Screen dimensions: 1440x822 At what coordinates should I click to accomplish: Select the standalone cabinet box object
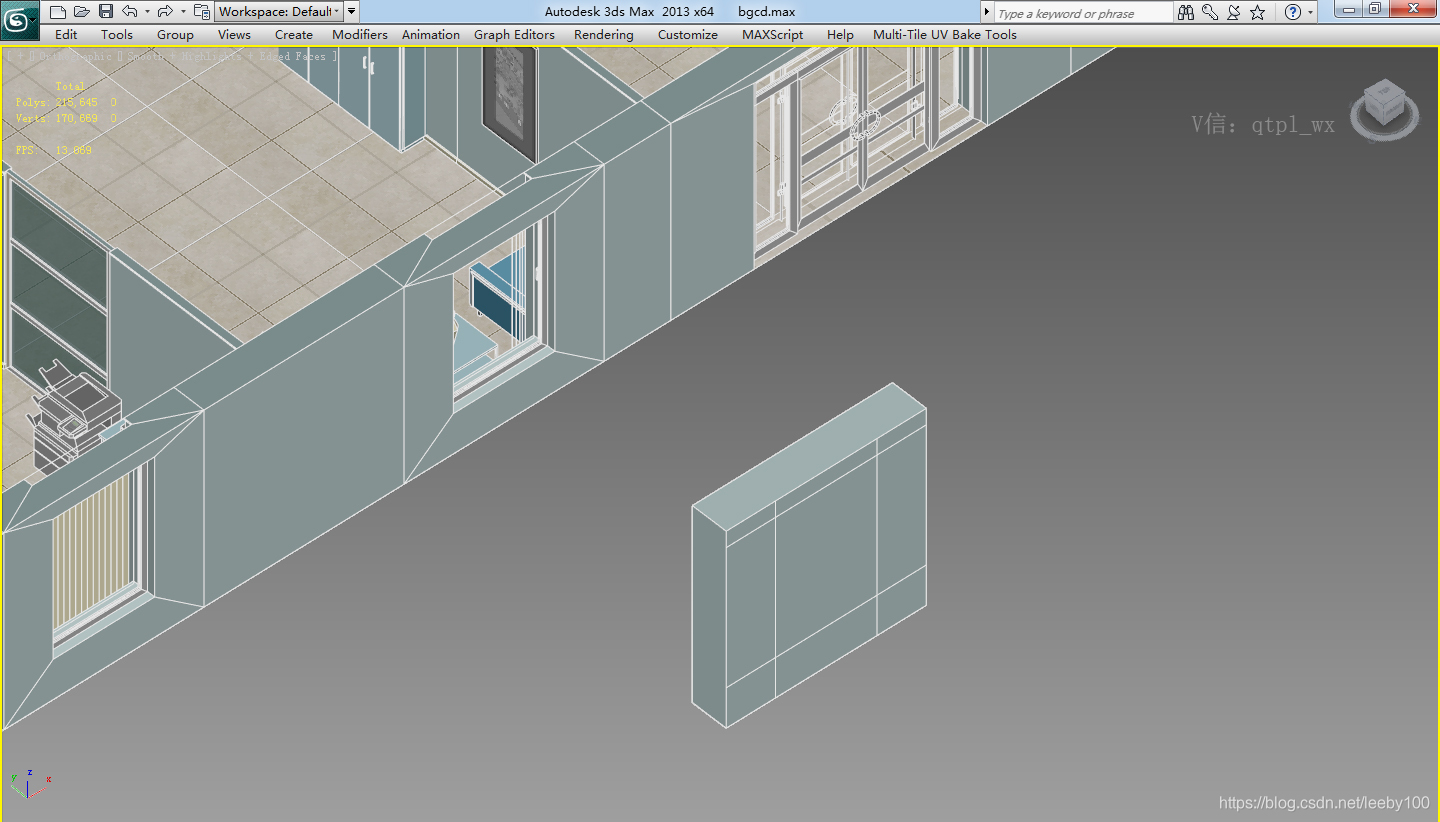click(809, 556)
